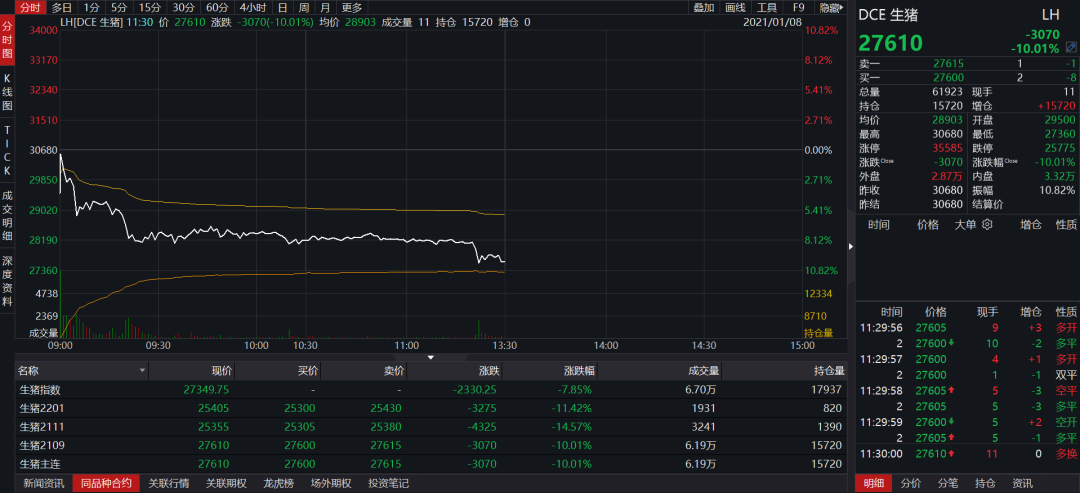
Task: Expand the 更多 timeframe options
Action: (x=352, y=7)
